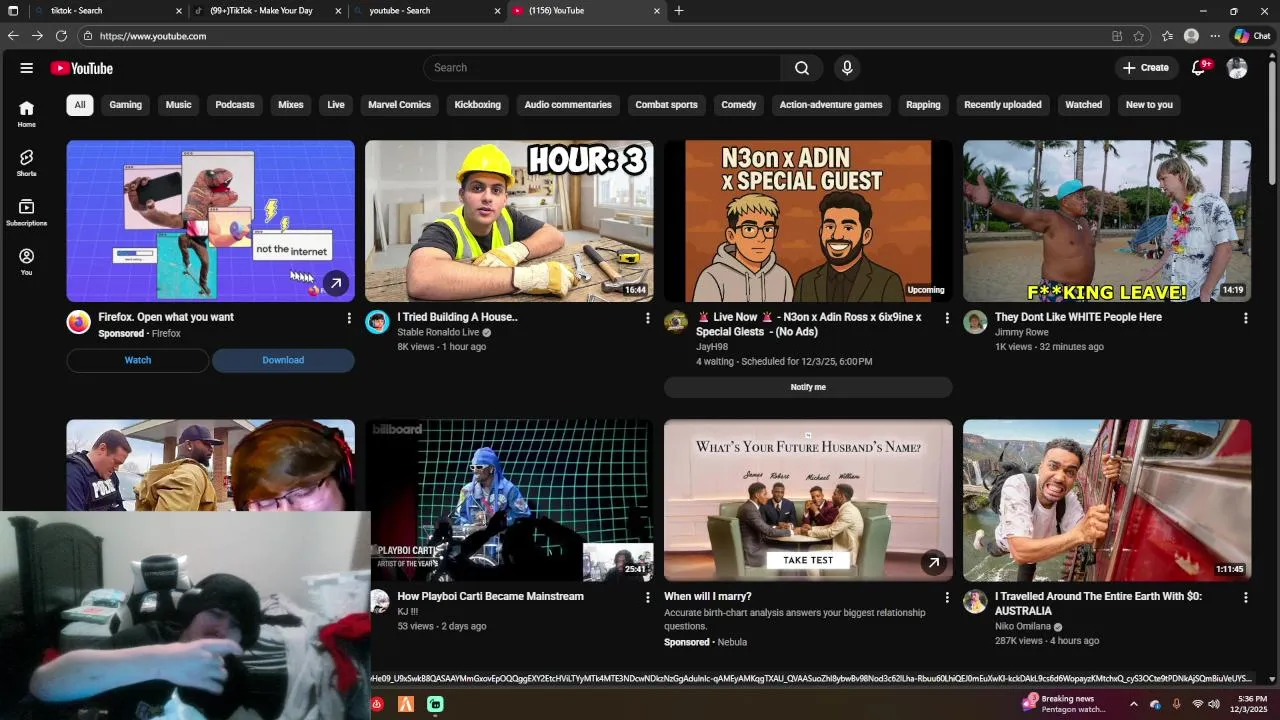This screenshot has height=720, width=1280.
Task: Select the Music filter chip
Action: (178, 105)
